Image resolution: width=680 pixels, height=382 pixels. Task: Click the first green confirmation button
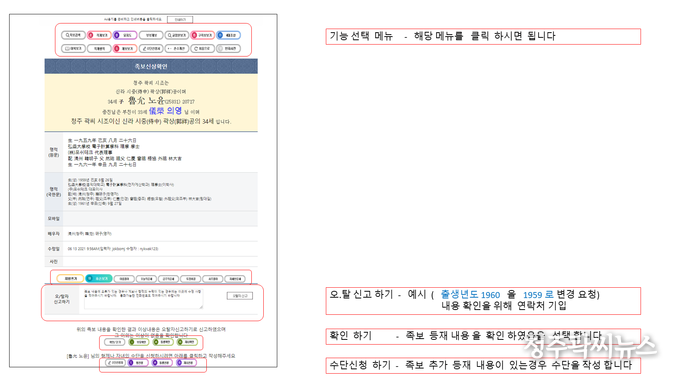pos(139,342)
